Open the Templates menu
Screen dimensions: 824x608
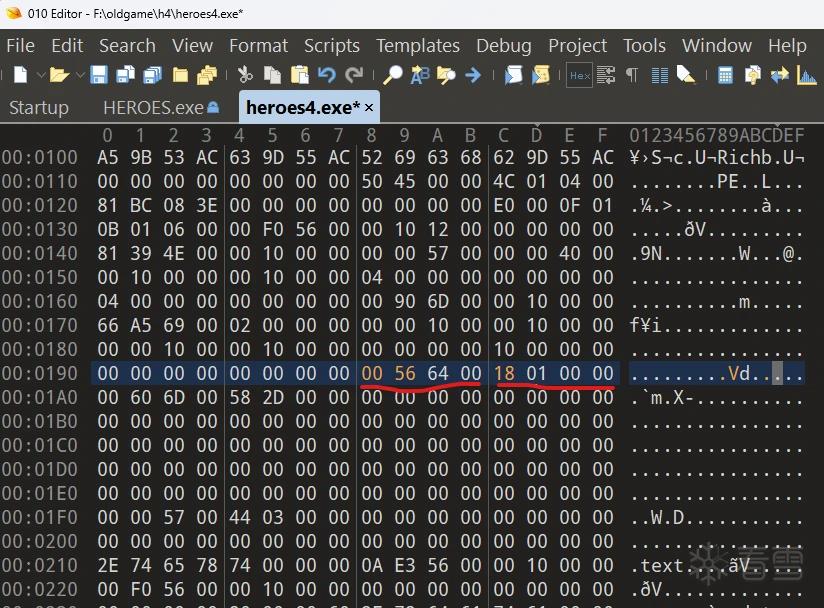[418, 46]
